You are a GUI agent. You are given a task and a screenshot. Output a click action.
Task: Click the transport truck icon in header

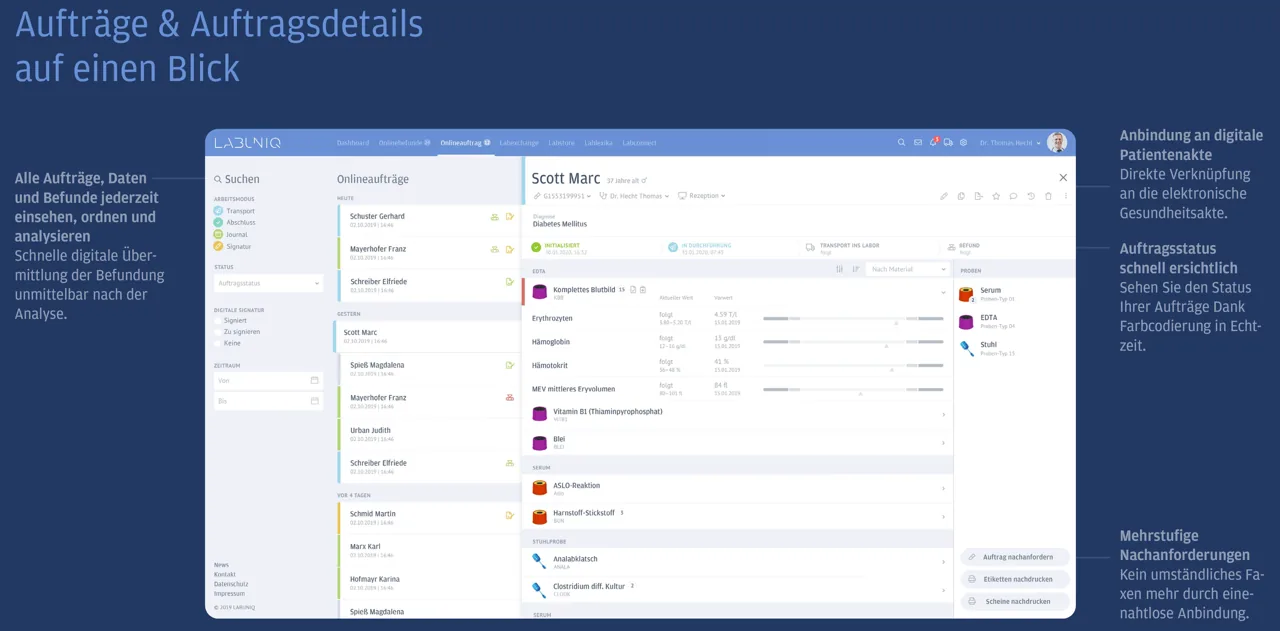(948, 143)
